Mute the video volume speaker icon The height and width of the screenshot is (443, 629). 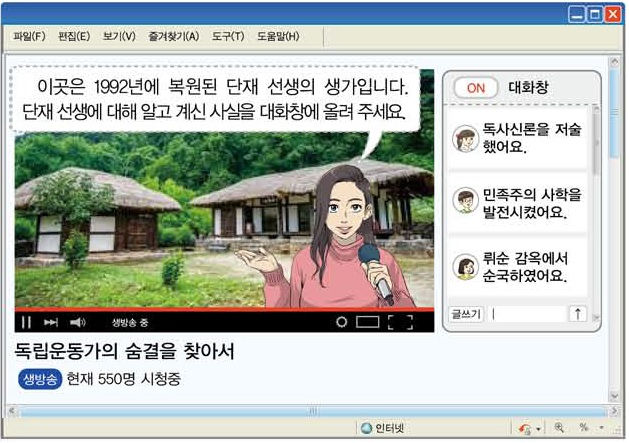tap(78, 322)
